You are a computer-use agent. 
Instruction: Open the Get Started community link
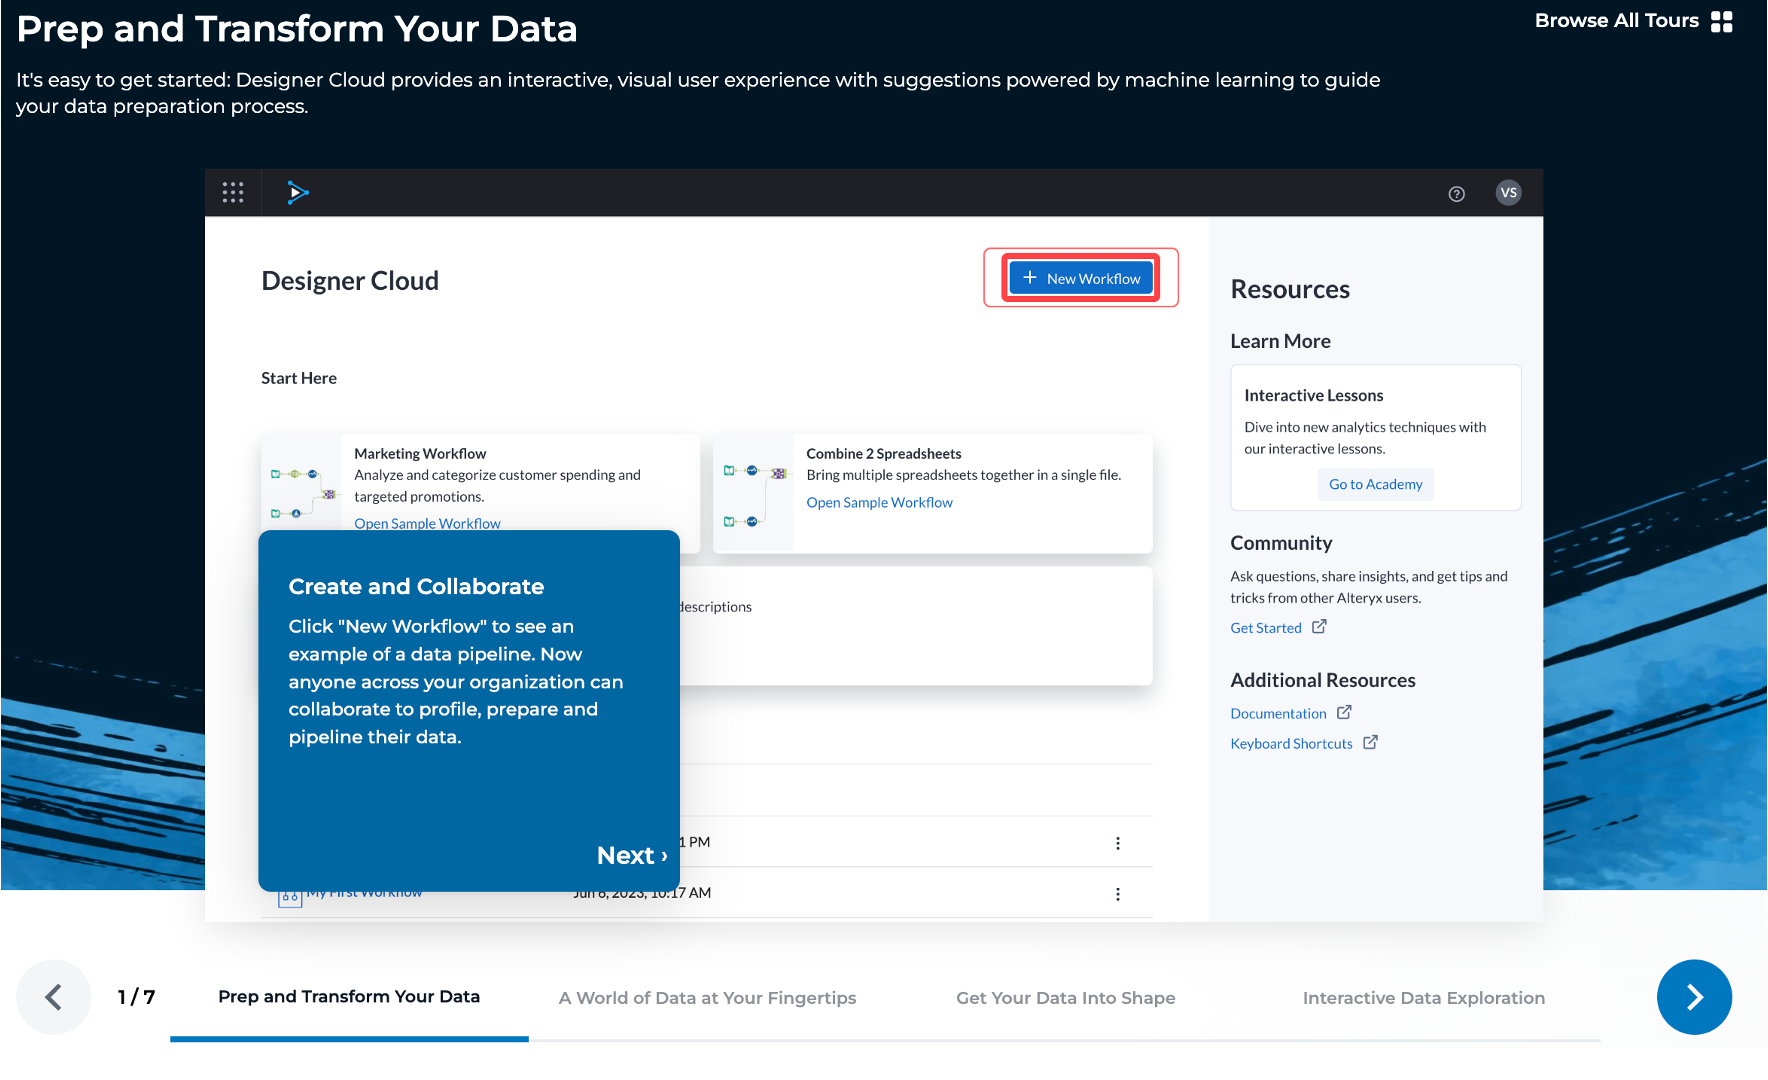tap(1266, 627)
